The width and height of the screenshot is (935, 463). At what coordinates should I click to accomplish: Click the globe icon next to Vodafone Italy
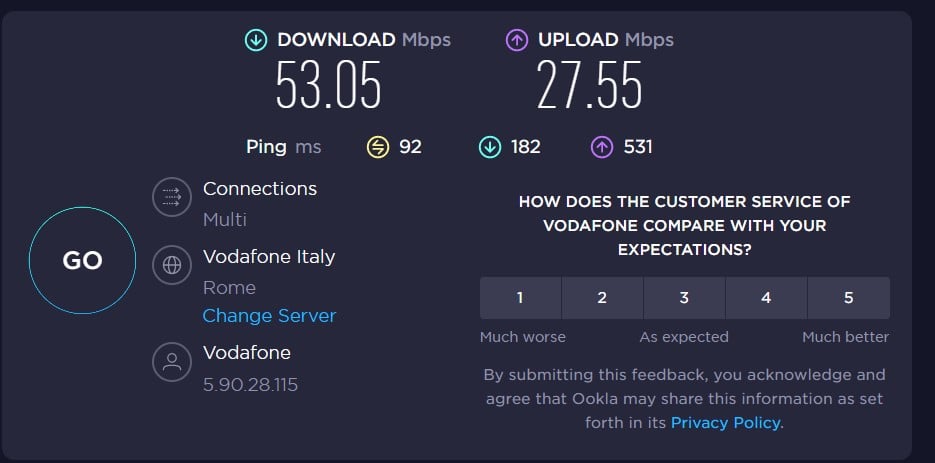[172, 265]
